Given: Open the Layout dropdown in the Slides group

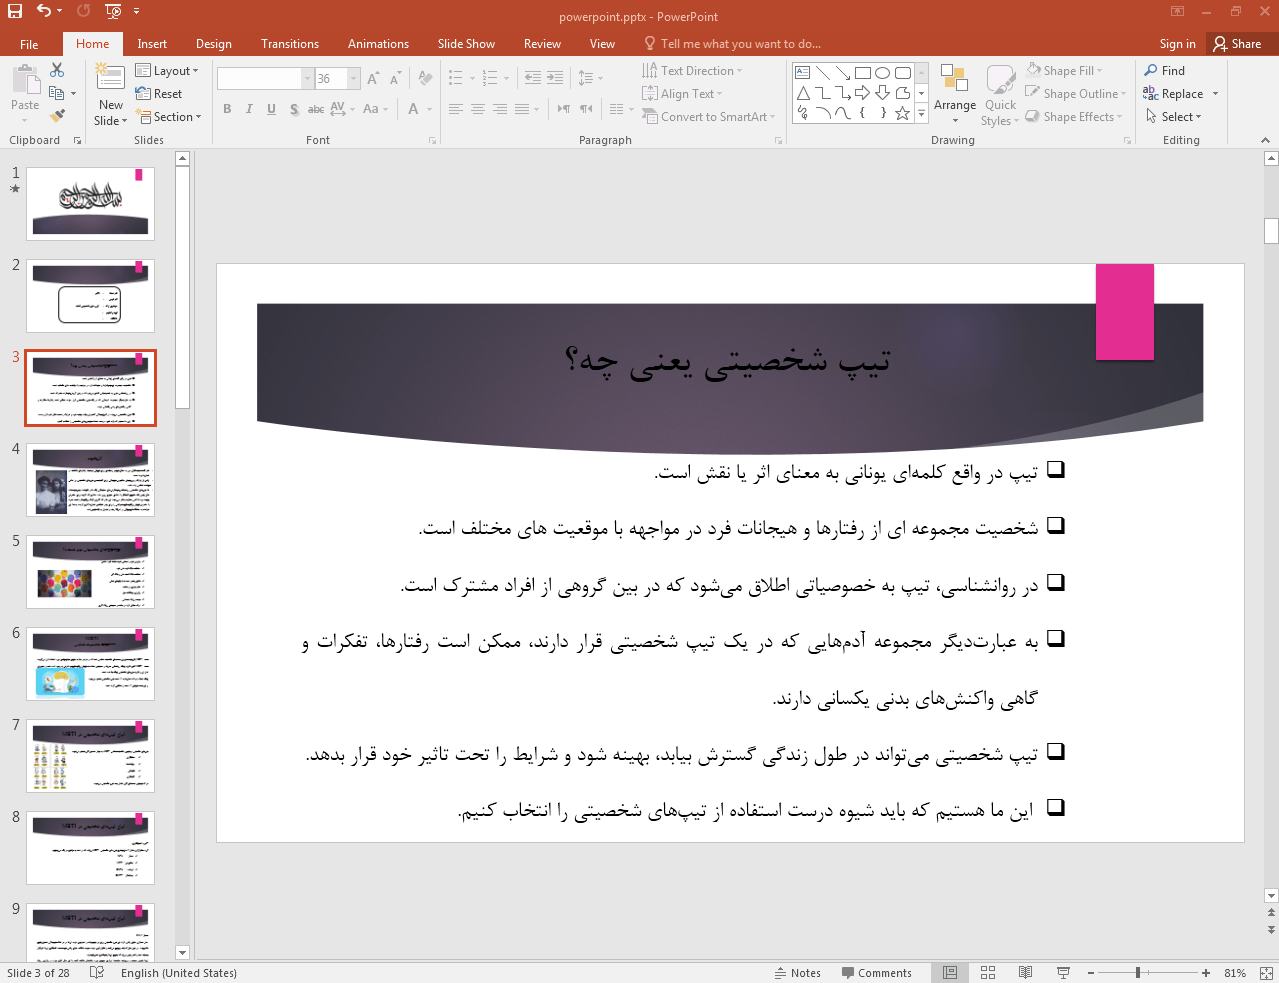Looking at the screenshot, I should point(168,70).
